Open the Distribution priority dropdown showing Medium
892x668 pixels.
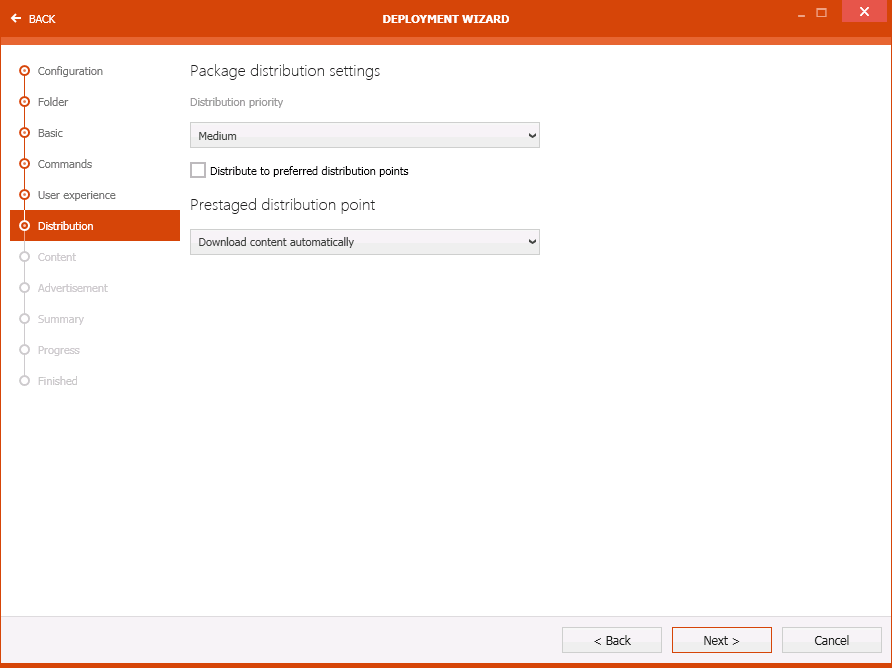click(364, 135)
